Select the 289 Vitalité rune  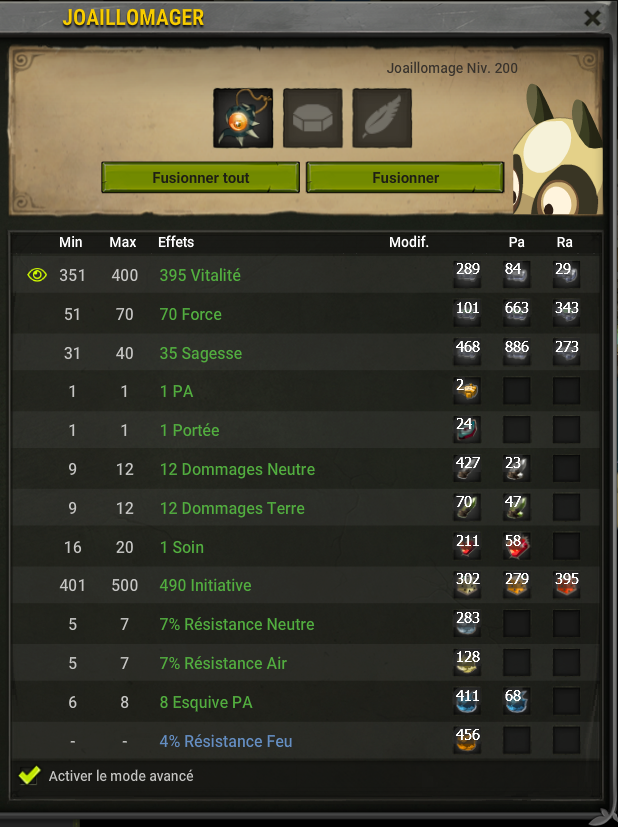click(x=467, y=274)
